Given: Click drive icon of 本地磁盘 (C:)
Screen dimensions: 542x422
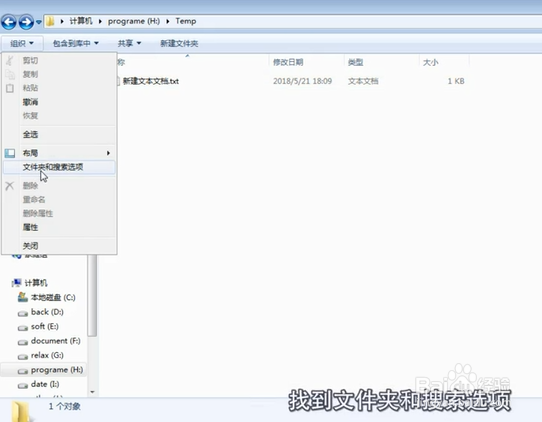Looking at the screenshot, I should [x=23, y=297].
